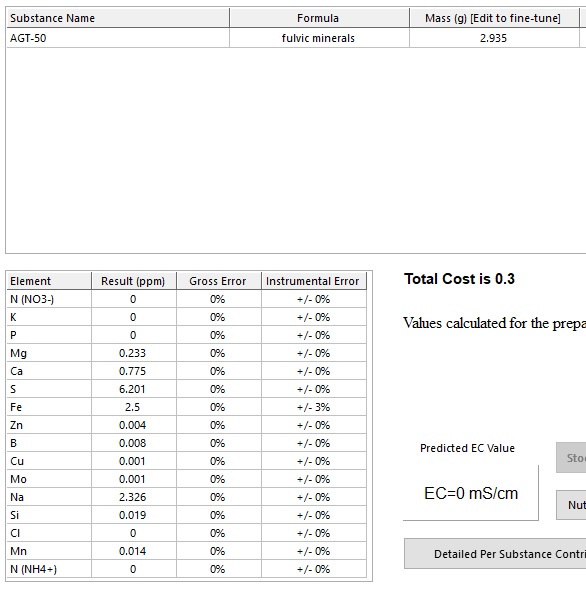Edit the 2.935 mass cell
The height and width of the screenshot is (590, 586).
pyautogui.click(x=494, y=38)
